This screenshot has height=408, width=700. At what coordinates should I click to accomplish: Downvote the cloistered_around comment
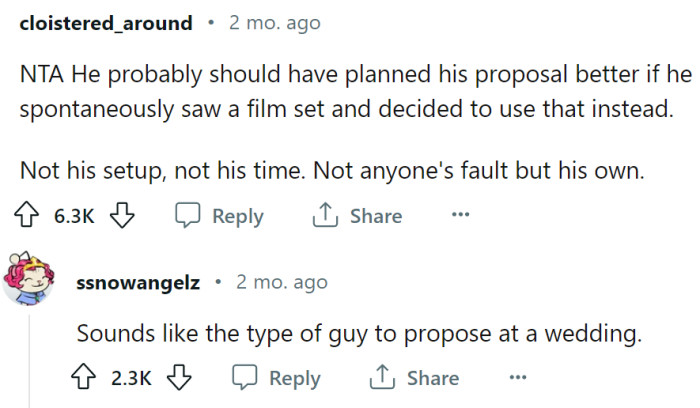121,216
